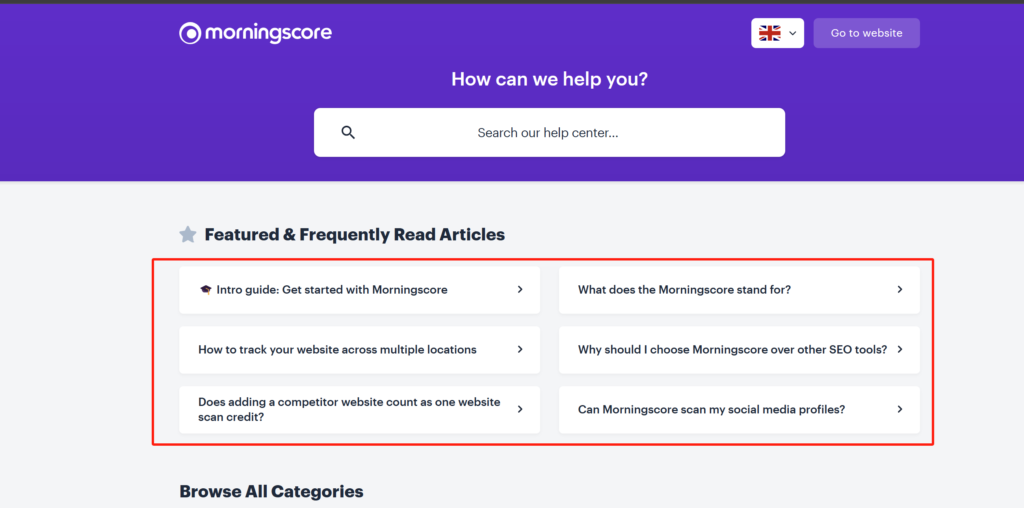Focus the Search our help center field

549,133
